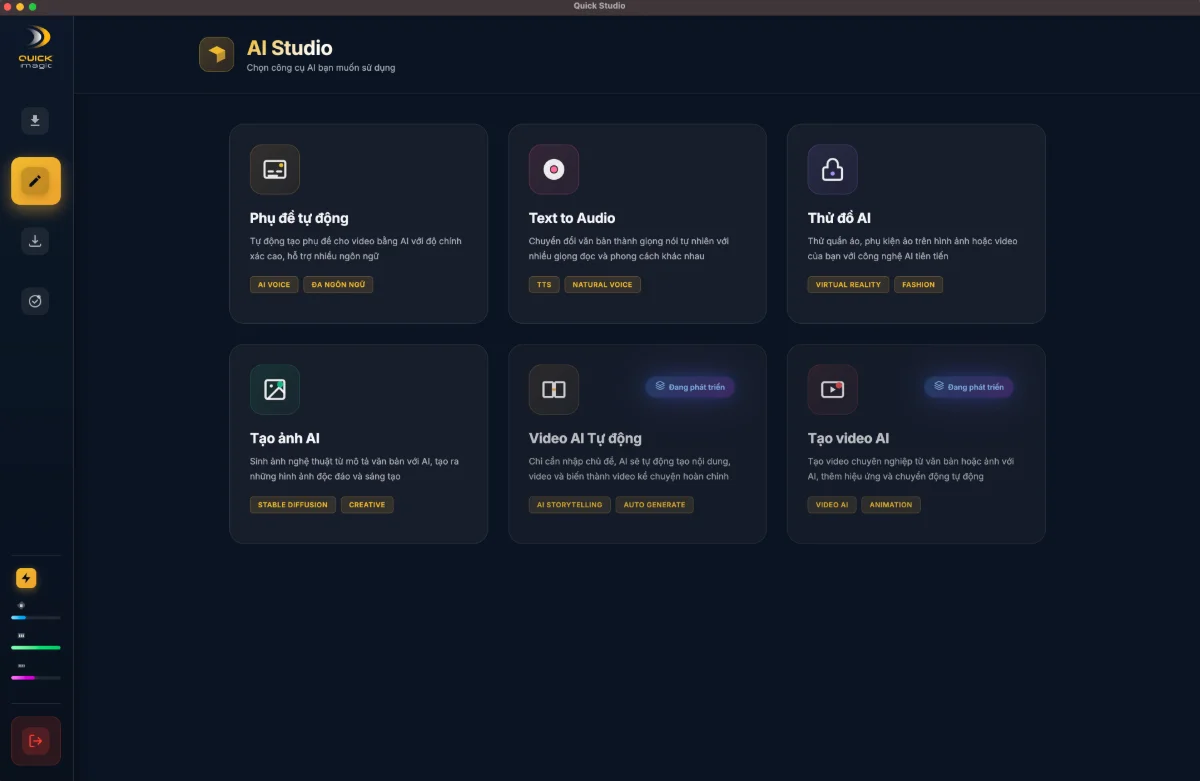Click the record icon on Text to Audio
The width and height of the screenshot is (1200, 781).
(x=553, y=169)
